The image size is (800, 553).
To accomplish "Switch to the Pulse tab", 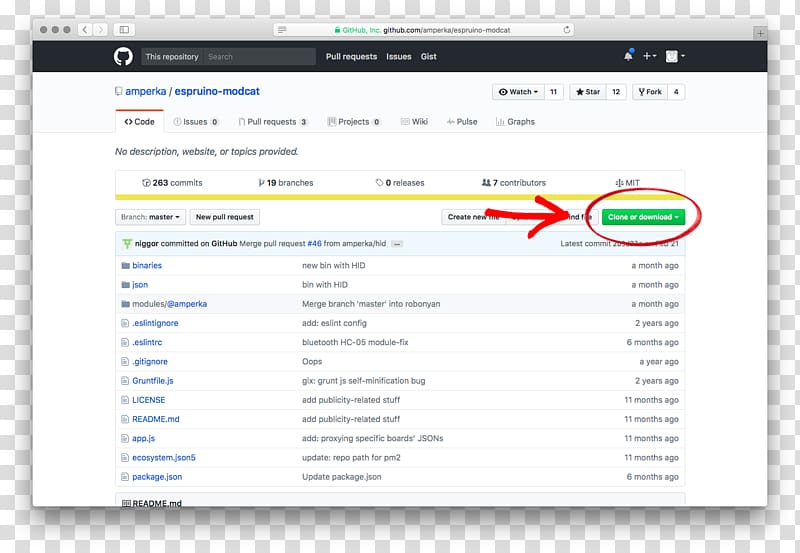I will click(x=462, y=121).
